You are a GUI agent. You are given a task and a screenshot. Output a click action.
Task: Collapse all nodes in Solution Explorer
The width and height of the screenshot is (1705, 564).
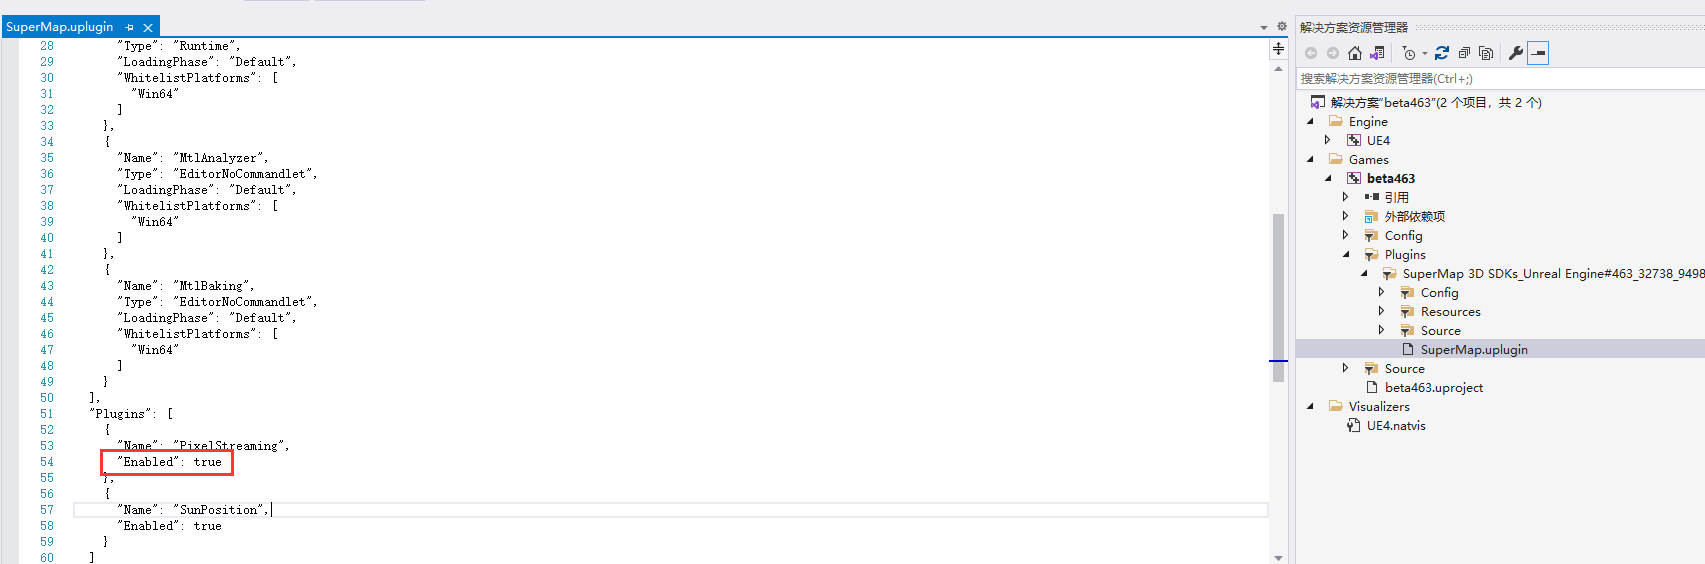(1464, 53)
